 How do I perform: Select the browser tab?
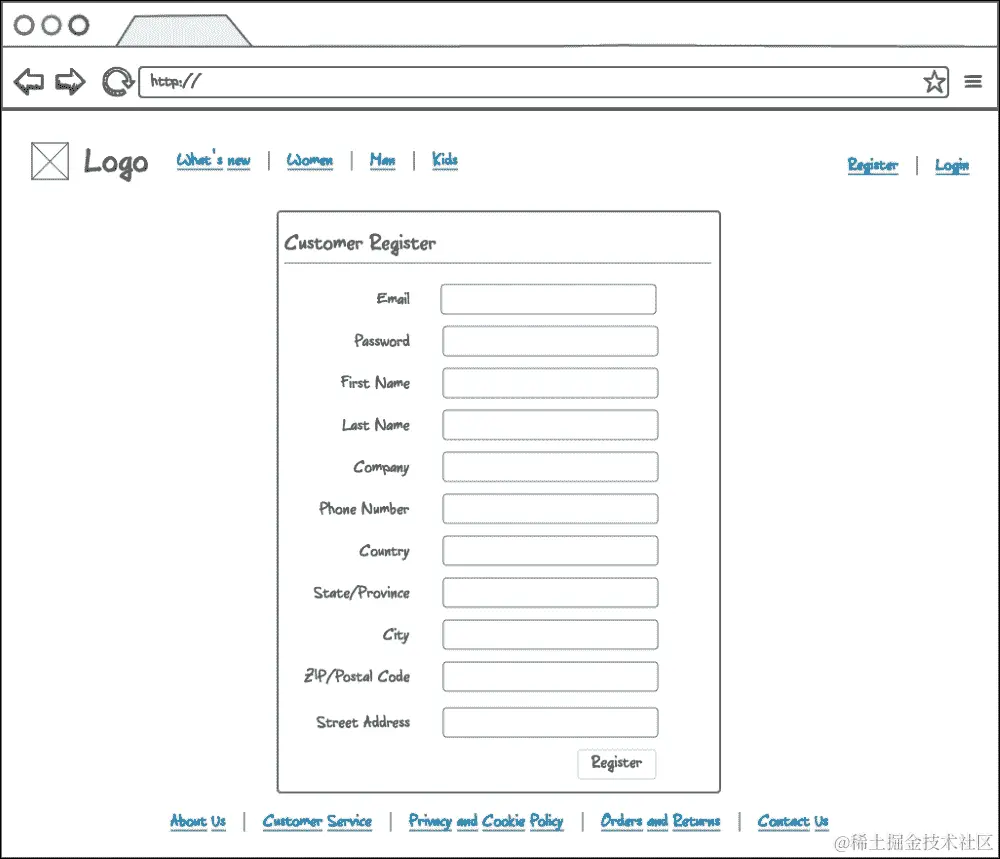(x=184, y=31)
